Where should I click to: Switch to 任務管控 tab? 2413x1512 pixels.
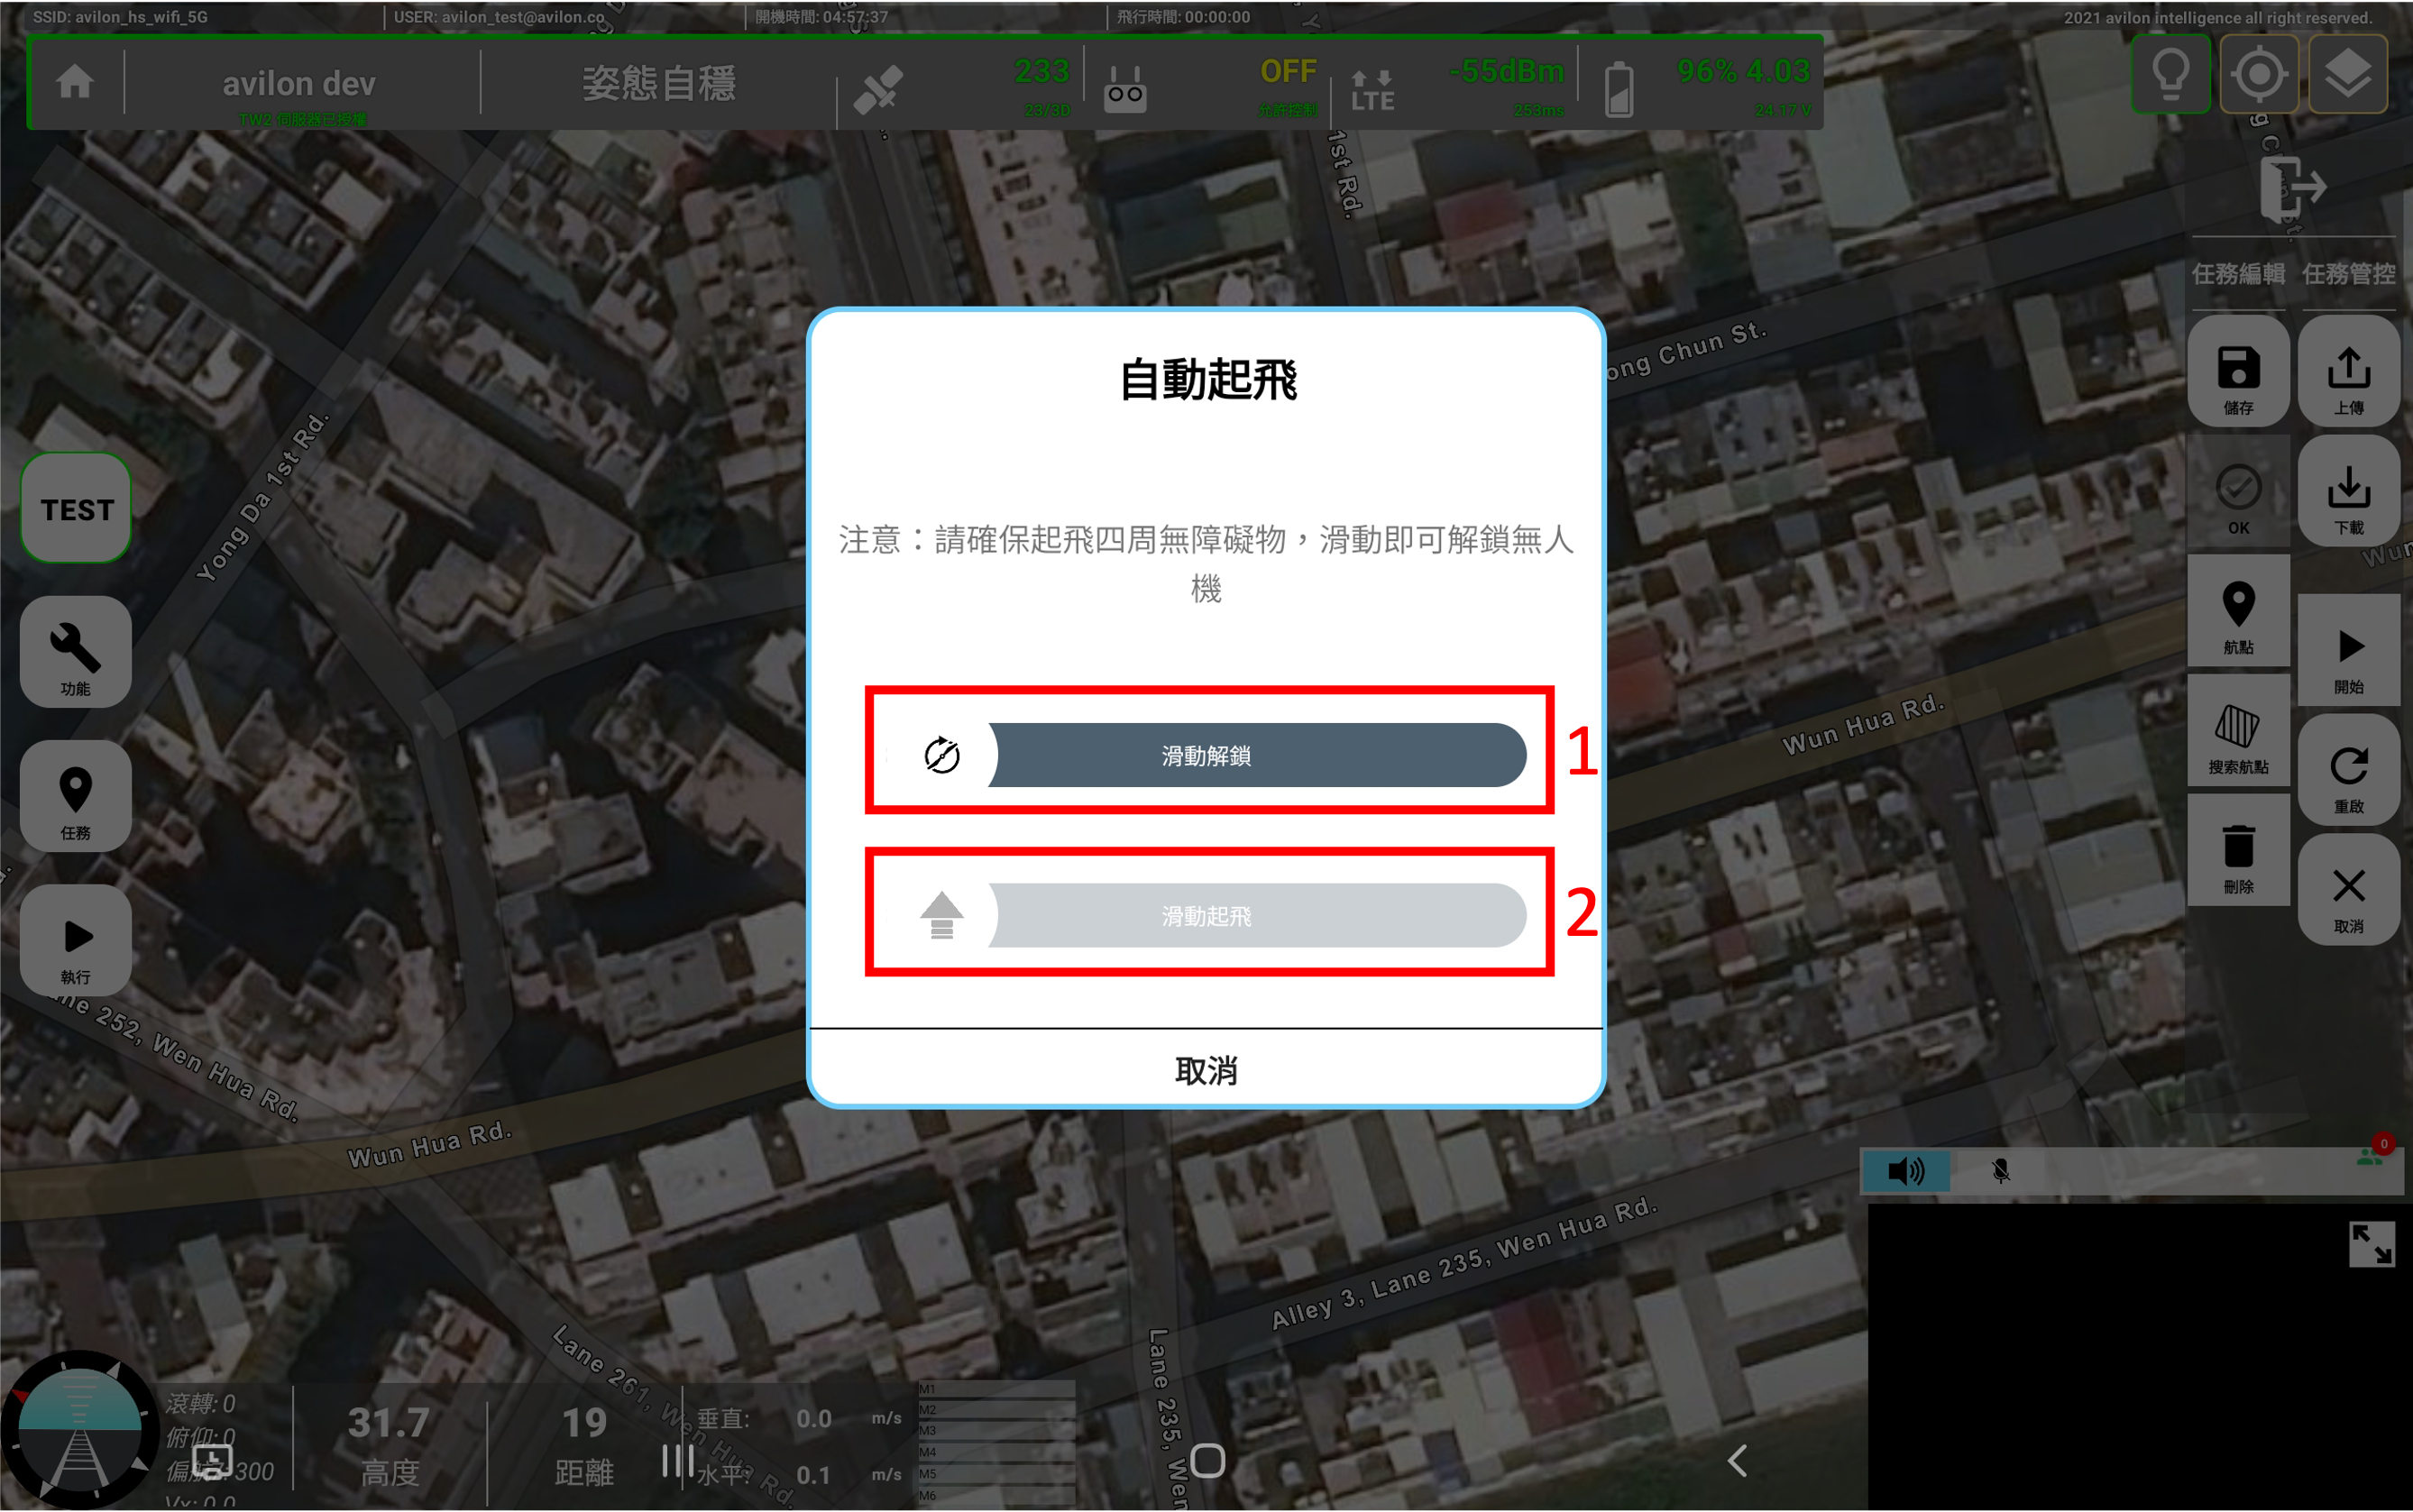[2348, 274]
